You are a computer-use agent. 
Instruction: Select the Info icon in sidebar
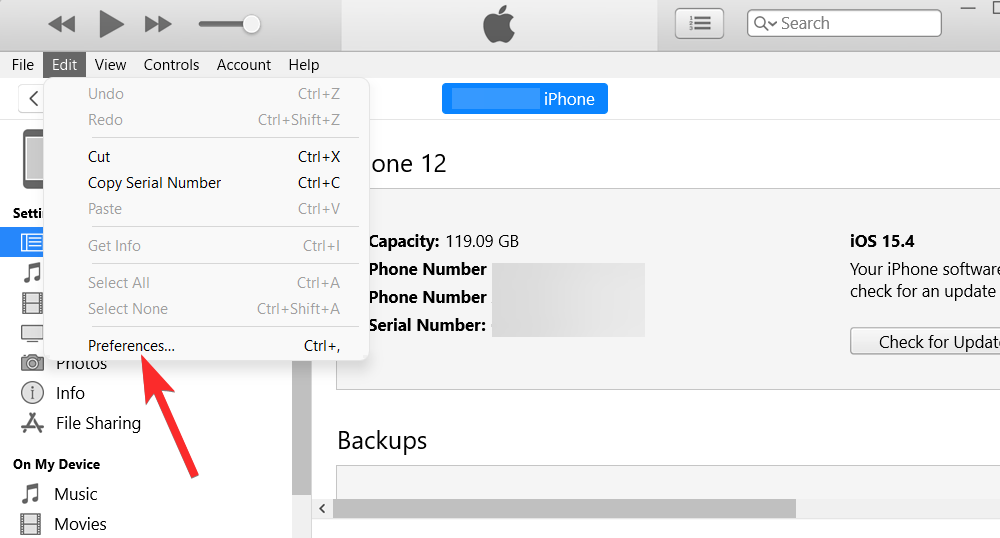tap(32, 393)
